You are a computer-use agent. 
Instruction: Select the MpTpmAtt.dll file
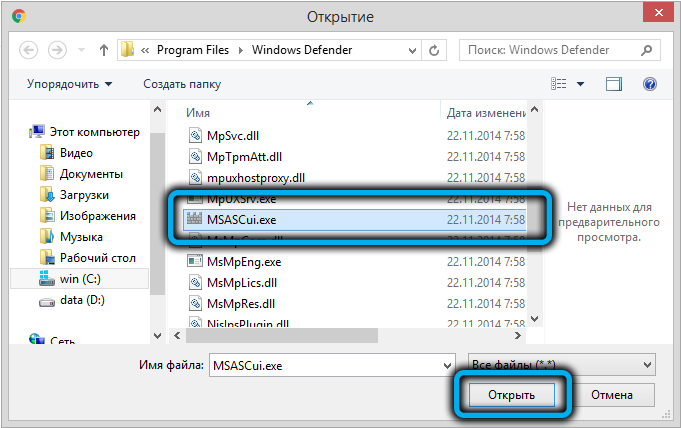[x=244, y=156]
